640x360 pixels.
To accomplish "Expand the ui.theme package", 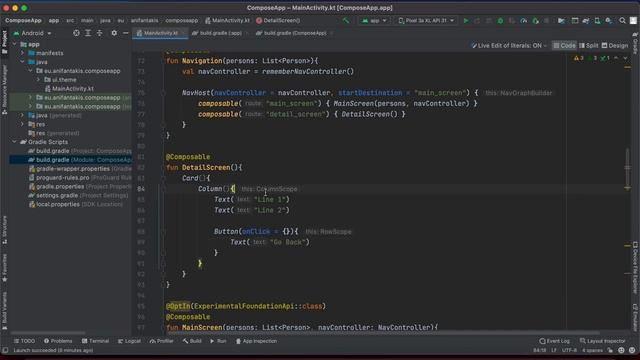I will 38,80.
